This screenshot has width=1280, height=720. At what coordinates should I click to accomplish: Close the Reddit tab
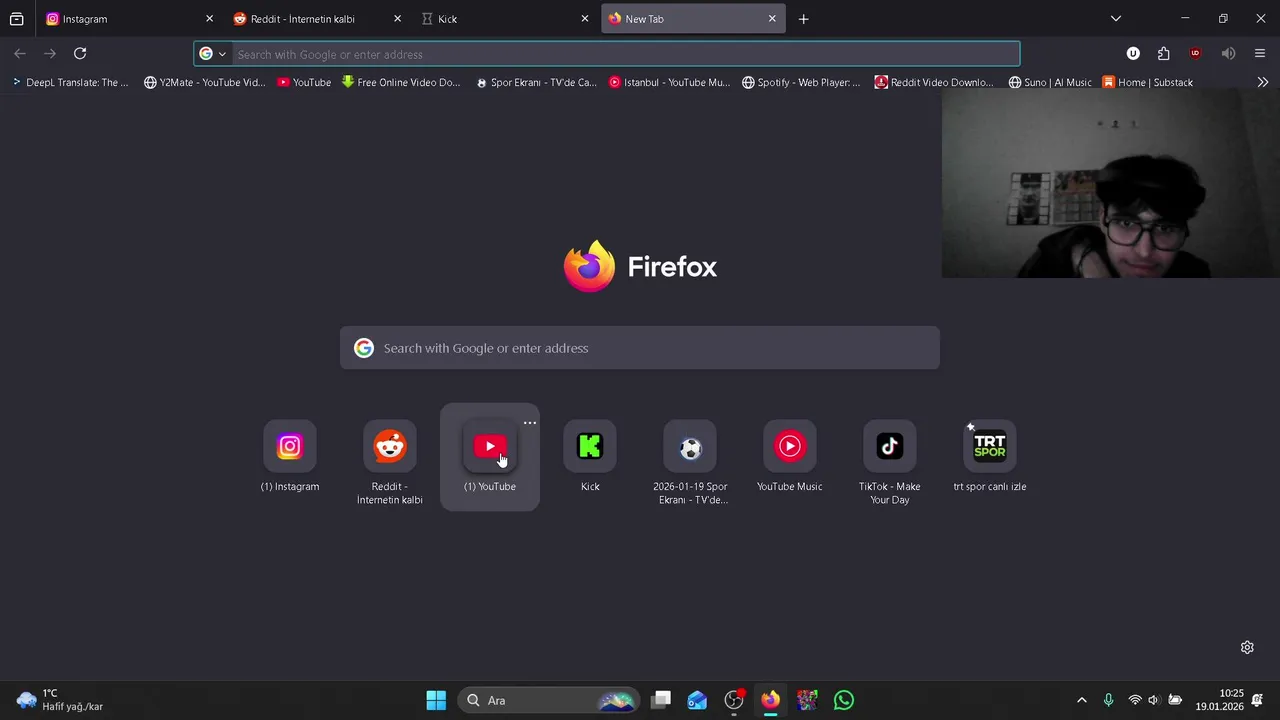[397, 19]
